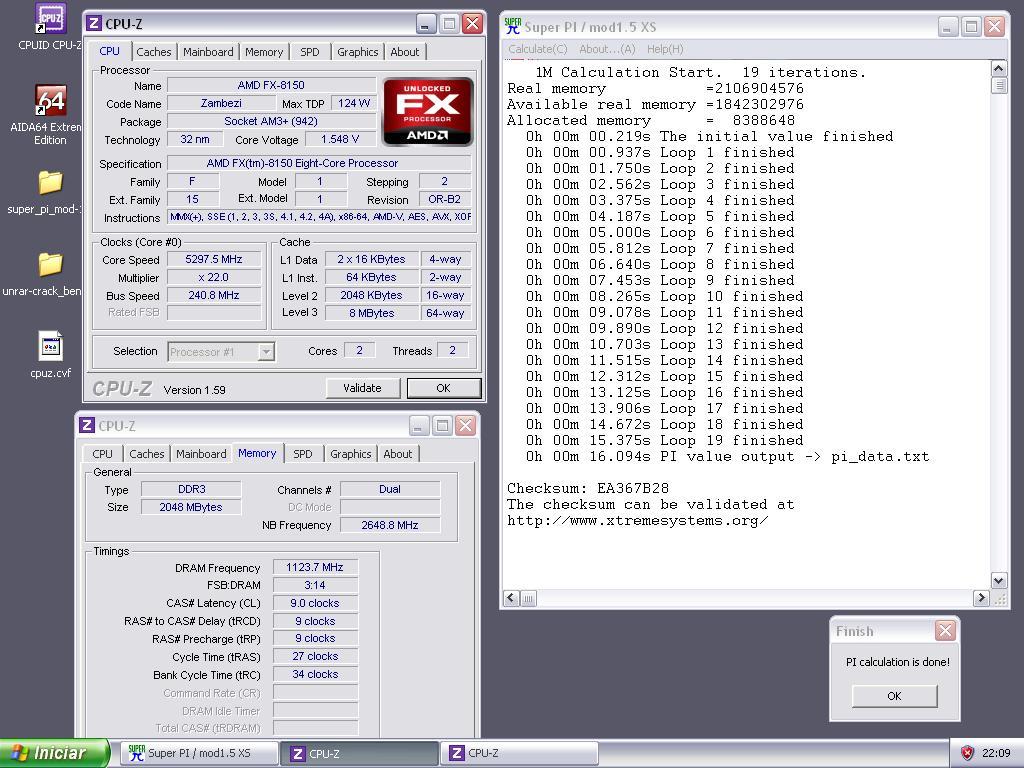Viewport: 1024px width, 768px height.
Task: Select About tab in lower CPU-Z window
Action: tap(398, 453)
